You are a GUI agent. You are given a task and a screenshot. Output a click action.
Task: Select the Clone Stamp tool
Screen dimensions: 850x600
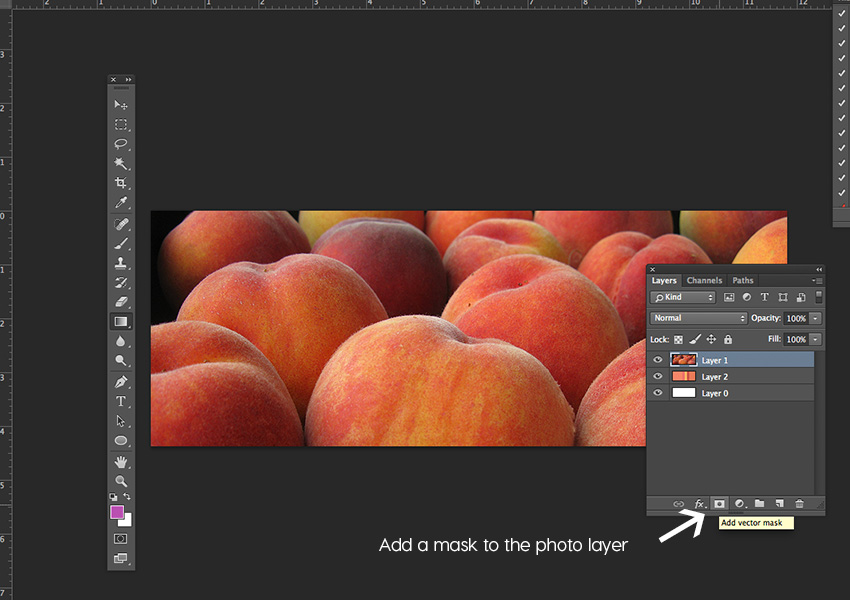(x=121, y=262)
